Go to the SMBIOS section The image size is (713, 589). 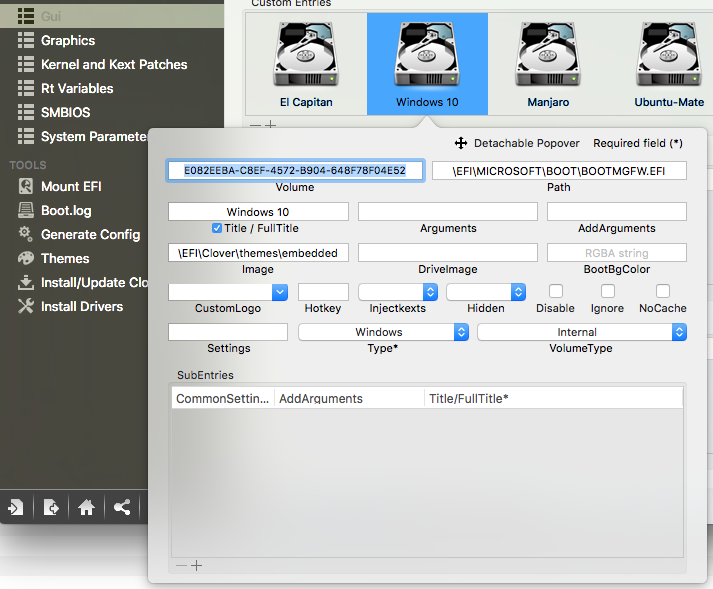[x=65, y=112]
